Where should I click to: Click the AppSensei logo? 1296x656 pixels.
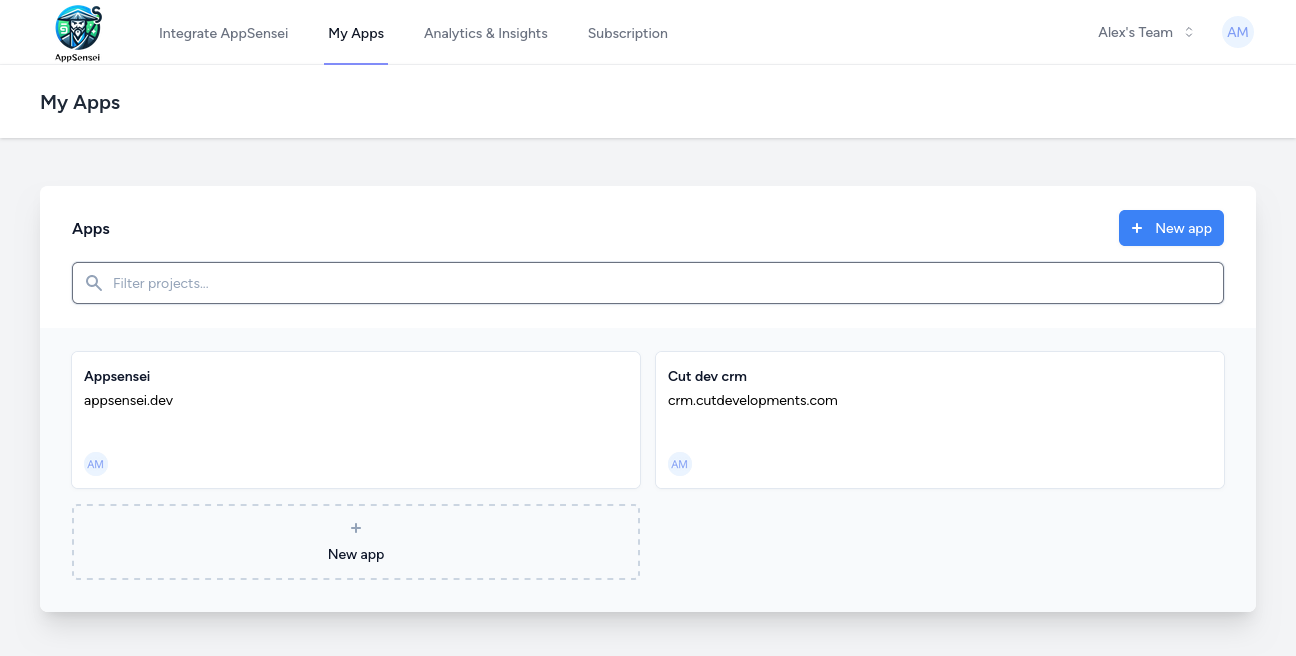78,33
